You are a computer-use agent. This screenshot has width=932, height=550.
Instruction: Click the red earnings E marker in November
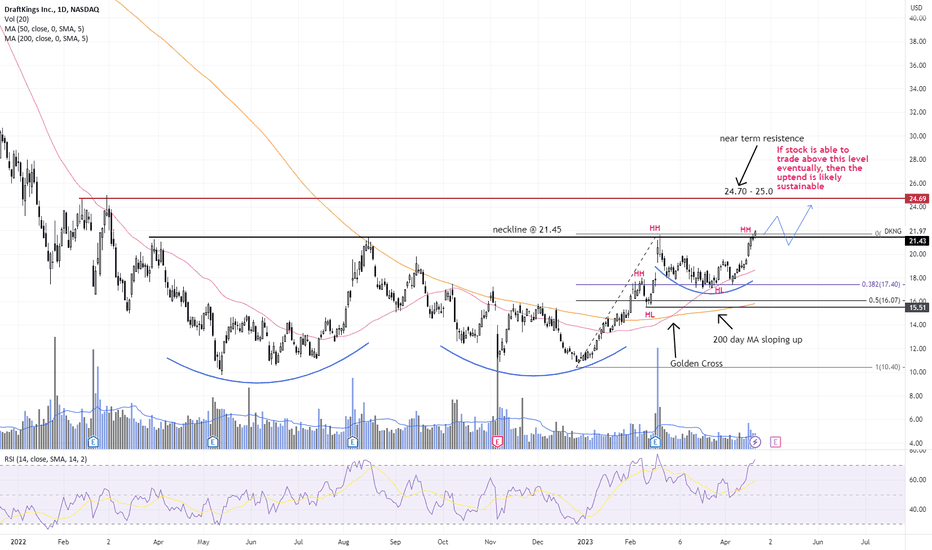498,442
